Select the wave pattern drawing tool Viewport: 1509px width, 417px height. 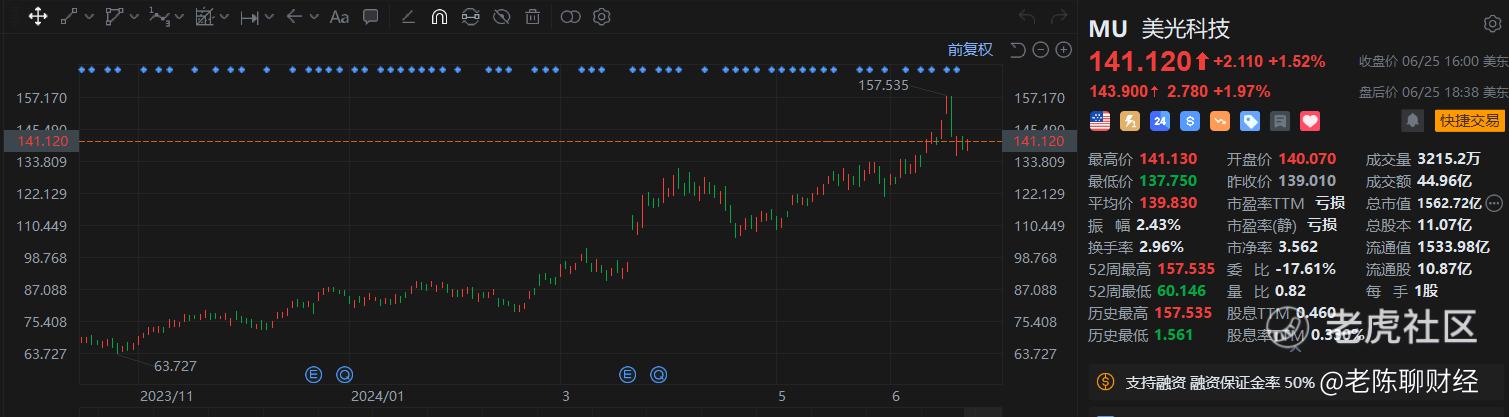coord(159,16)
